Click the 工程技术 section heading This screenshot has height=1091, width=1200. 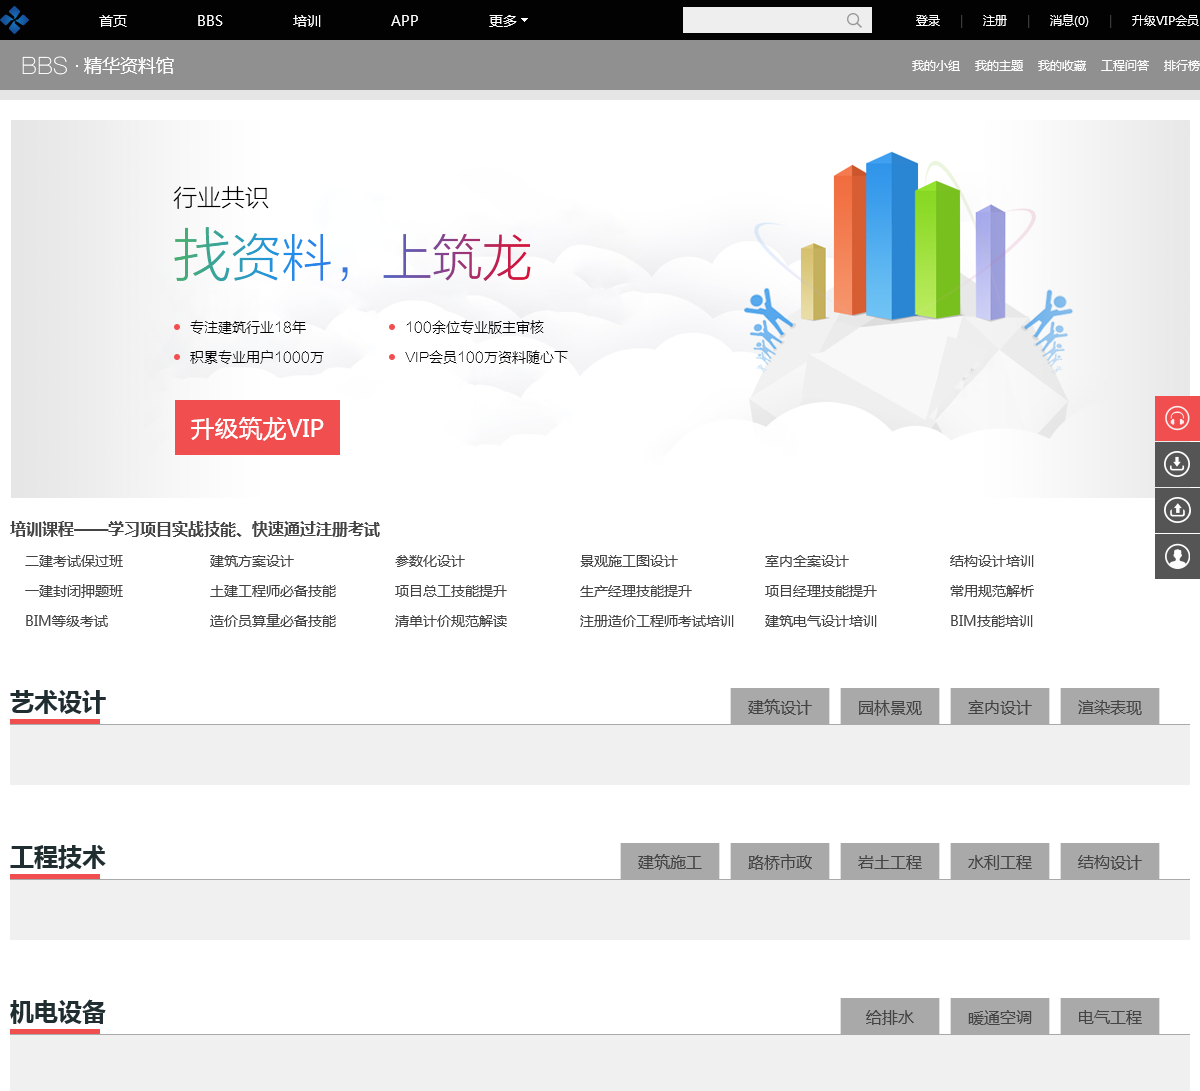(x=57, y=858)
